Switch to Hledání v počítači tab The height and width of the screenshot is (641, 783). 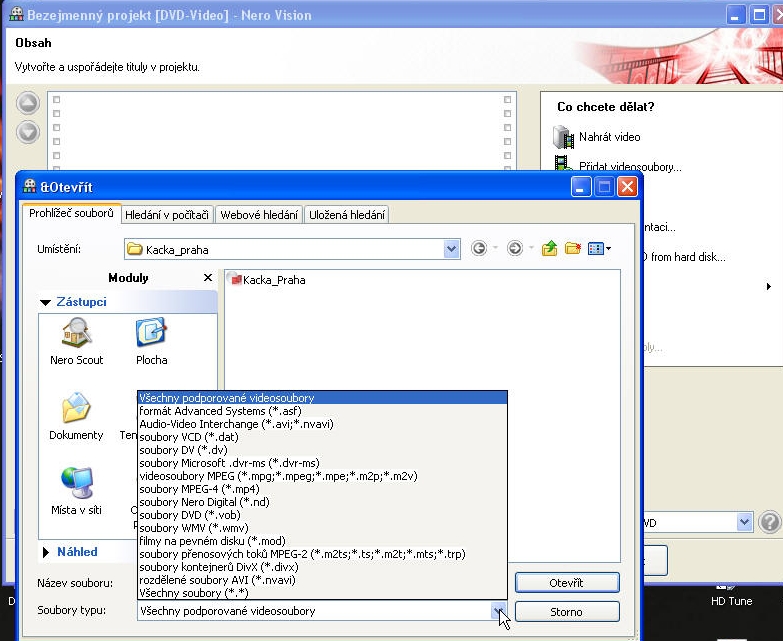(168, 215)
